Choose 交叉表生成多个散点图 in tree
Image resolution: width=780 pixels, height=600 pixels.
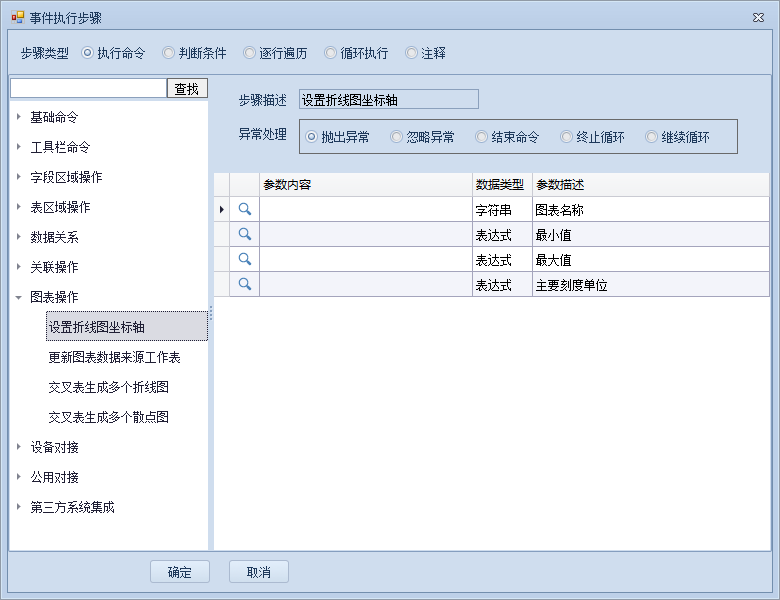108,417
